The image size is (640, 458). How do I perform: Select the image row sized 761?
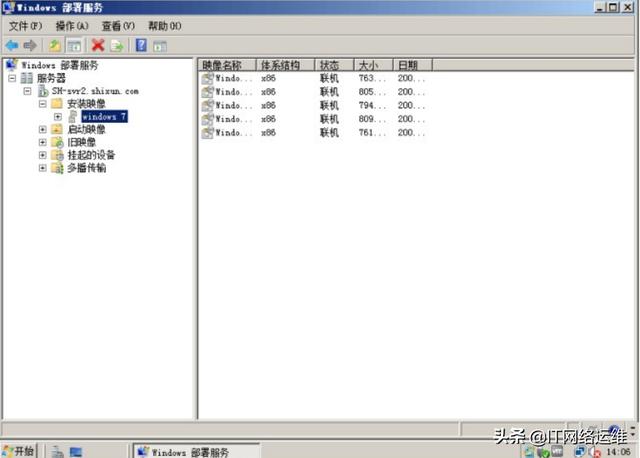(x=313, y=133)
